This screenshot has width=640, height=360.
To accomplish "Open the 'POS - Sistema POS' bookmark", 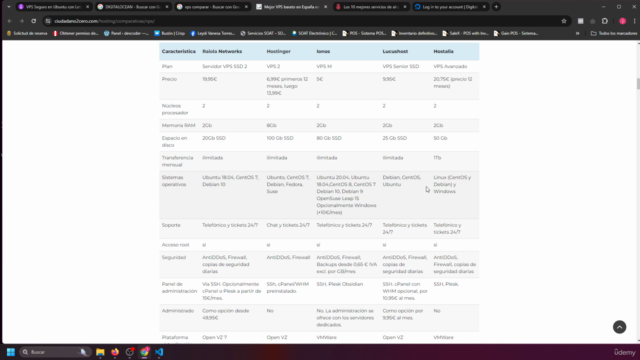I will pyautogui.click(x=364, y=33).
